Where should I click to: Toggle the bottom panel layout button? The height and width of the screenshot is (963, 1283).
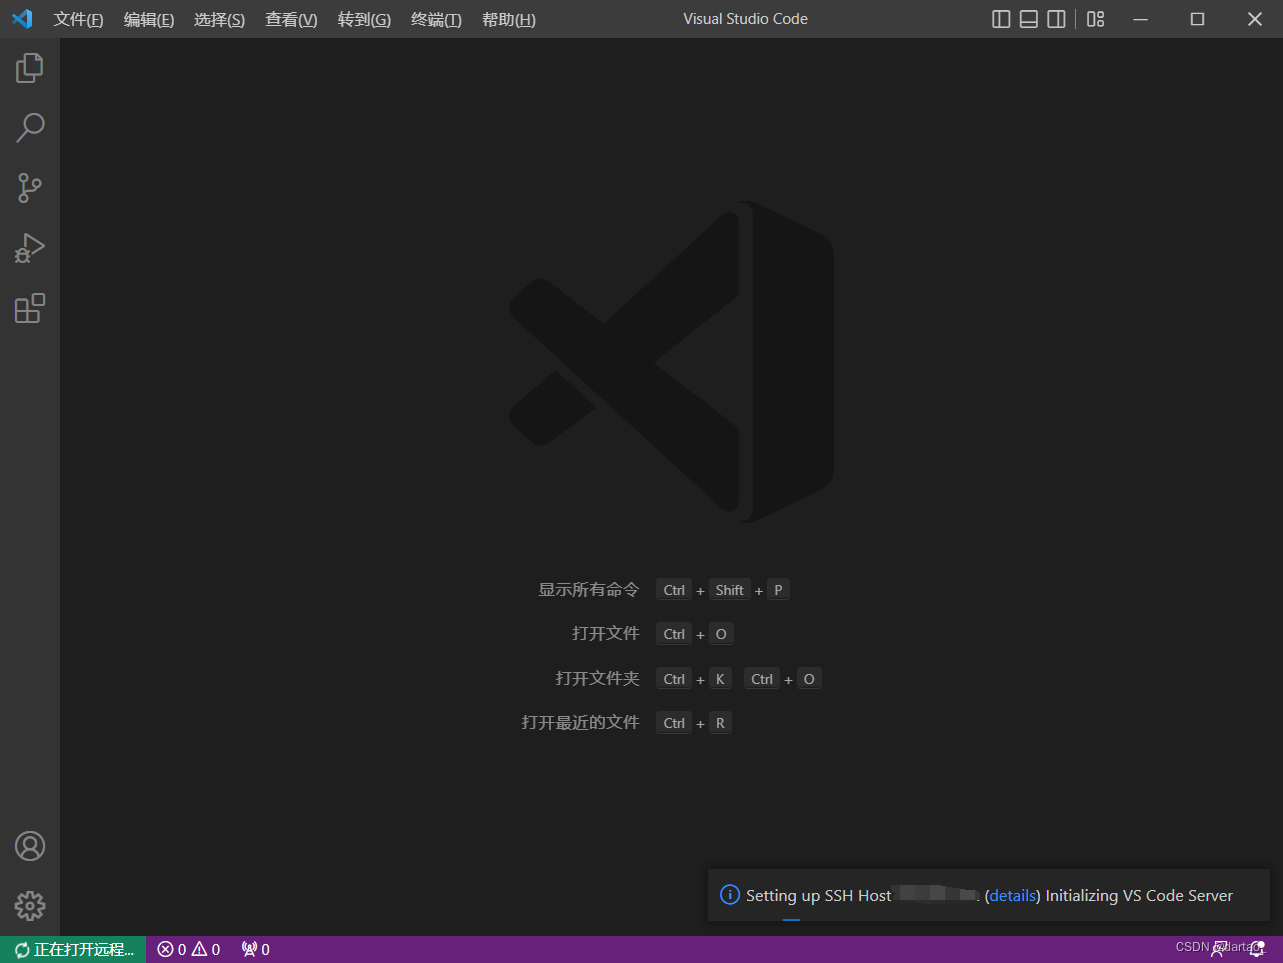click(x=1029, y=19)
